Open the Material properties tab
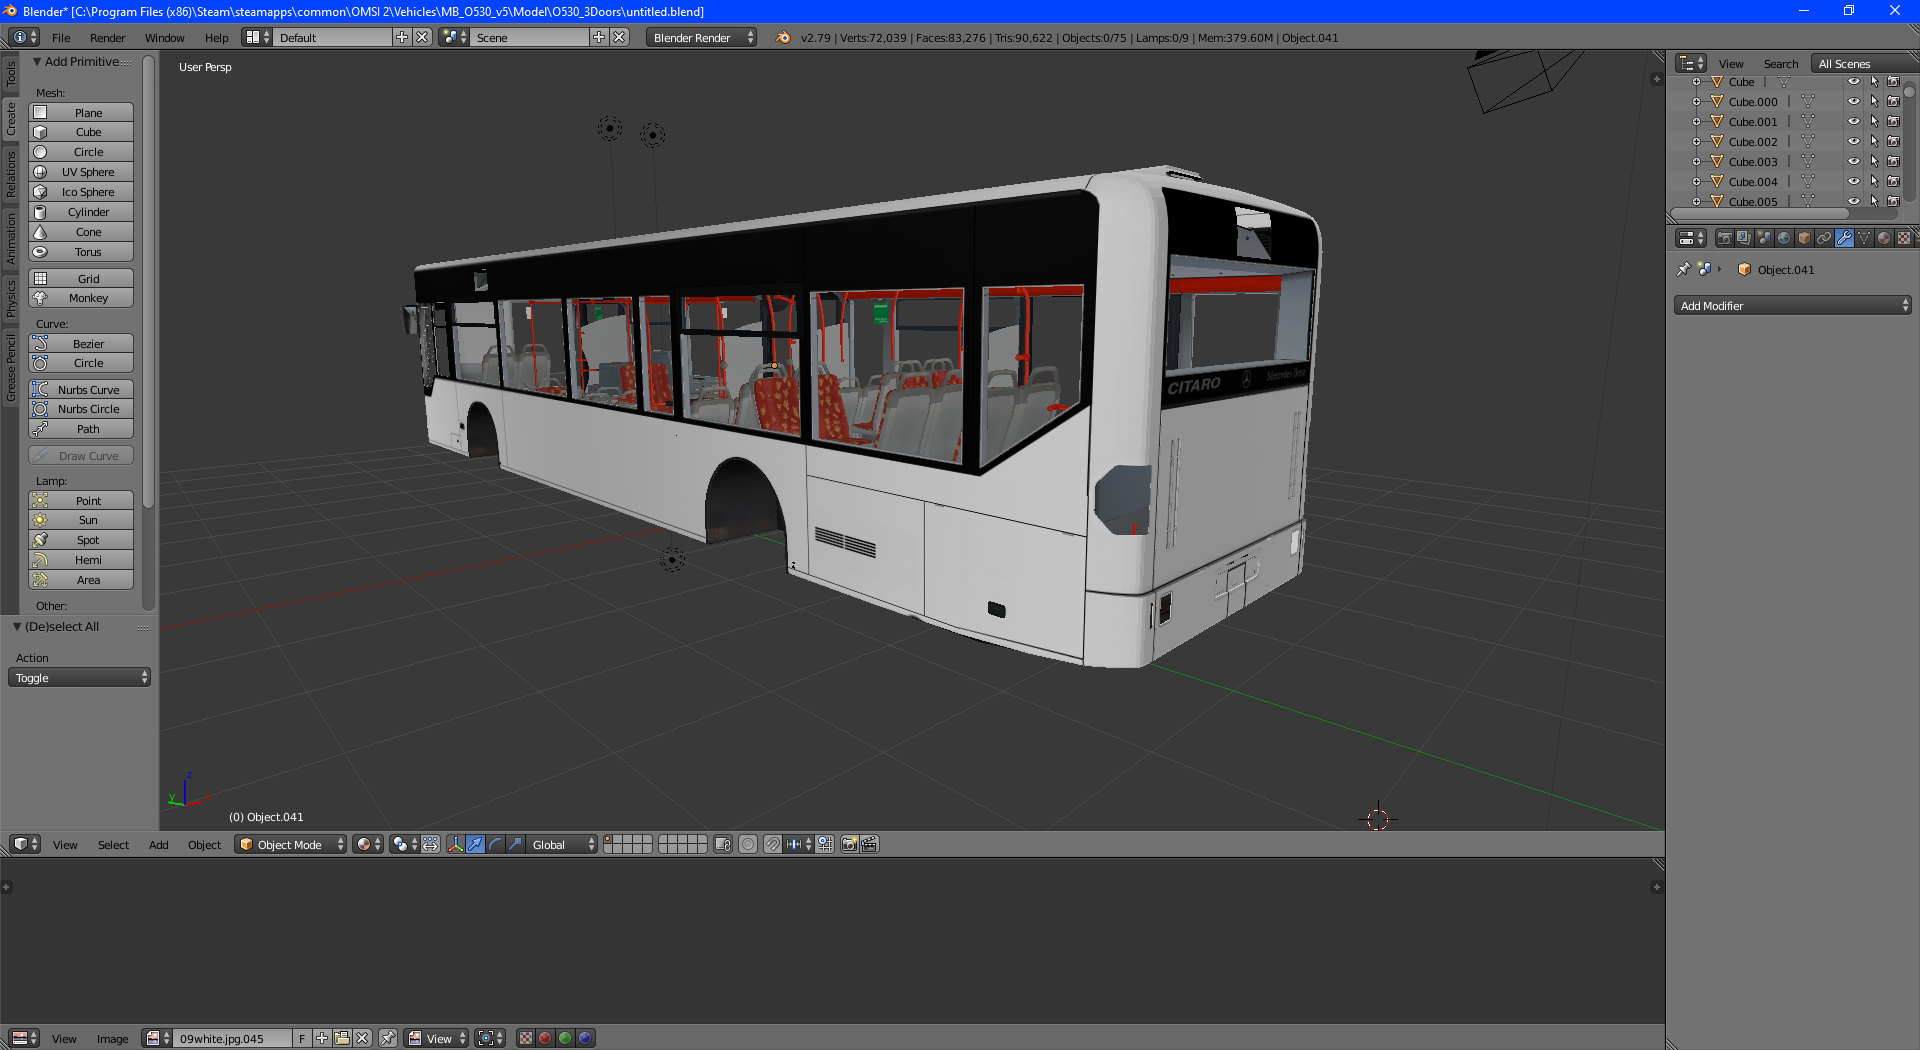The width and height of the screenshot is (1920, 1050). point(1884,238)
